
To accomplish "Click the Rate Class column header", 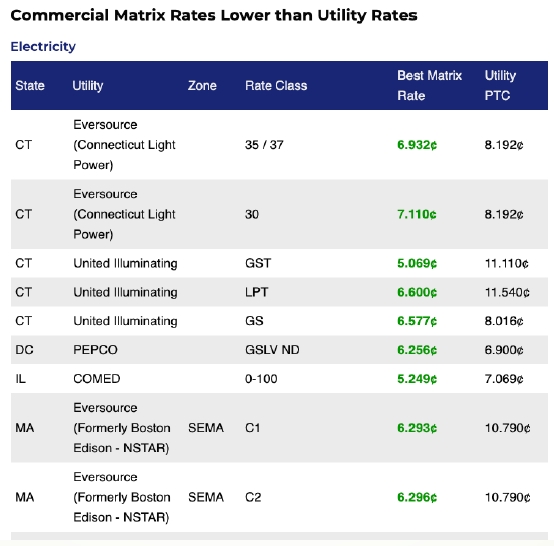I will coord(276,86).
